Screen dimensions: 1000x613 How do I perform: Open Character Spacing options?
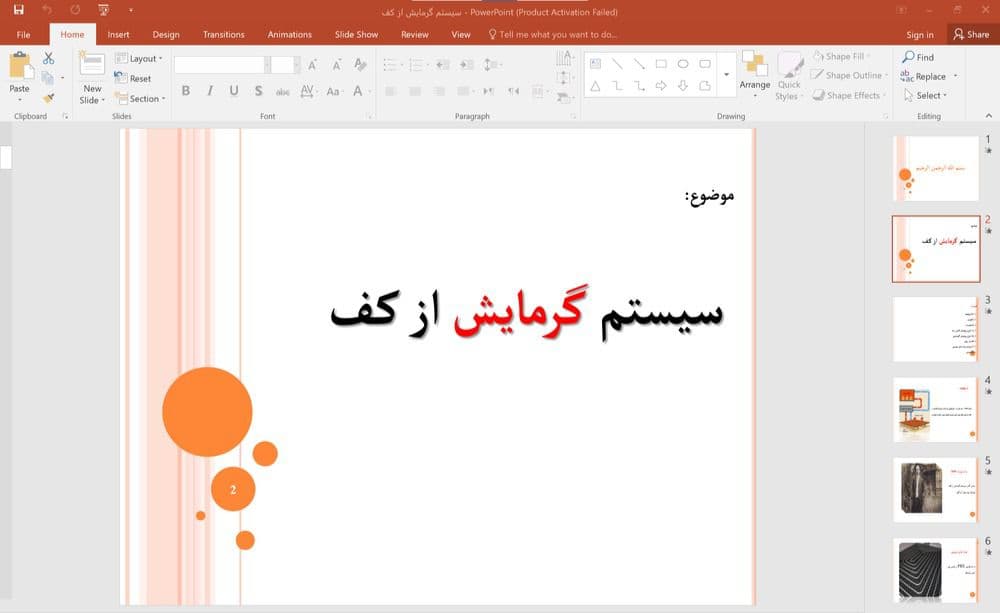307,91
